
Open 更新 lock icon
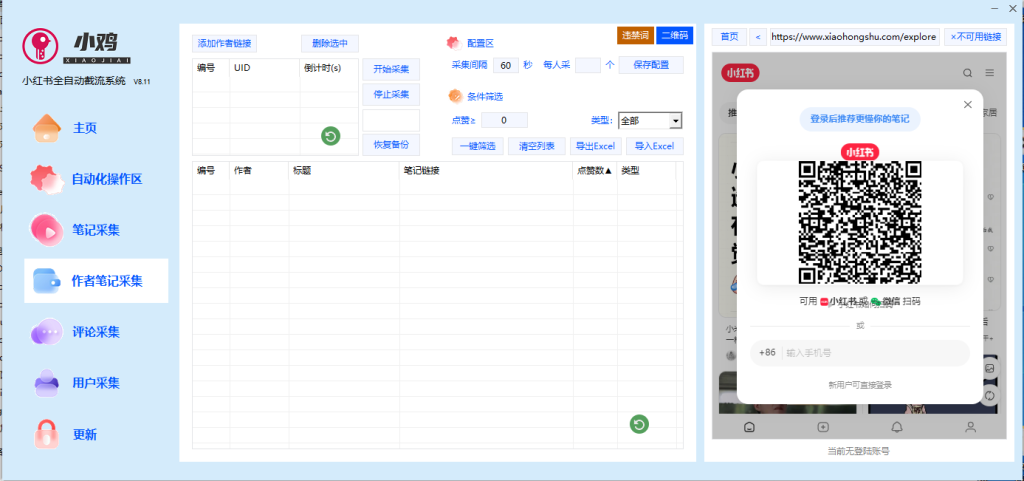pyautogui.click(x=47, y=434)
